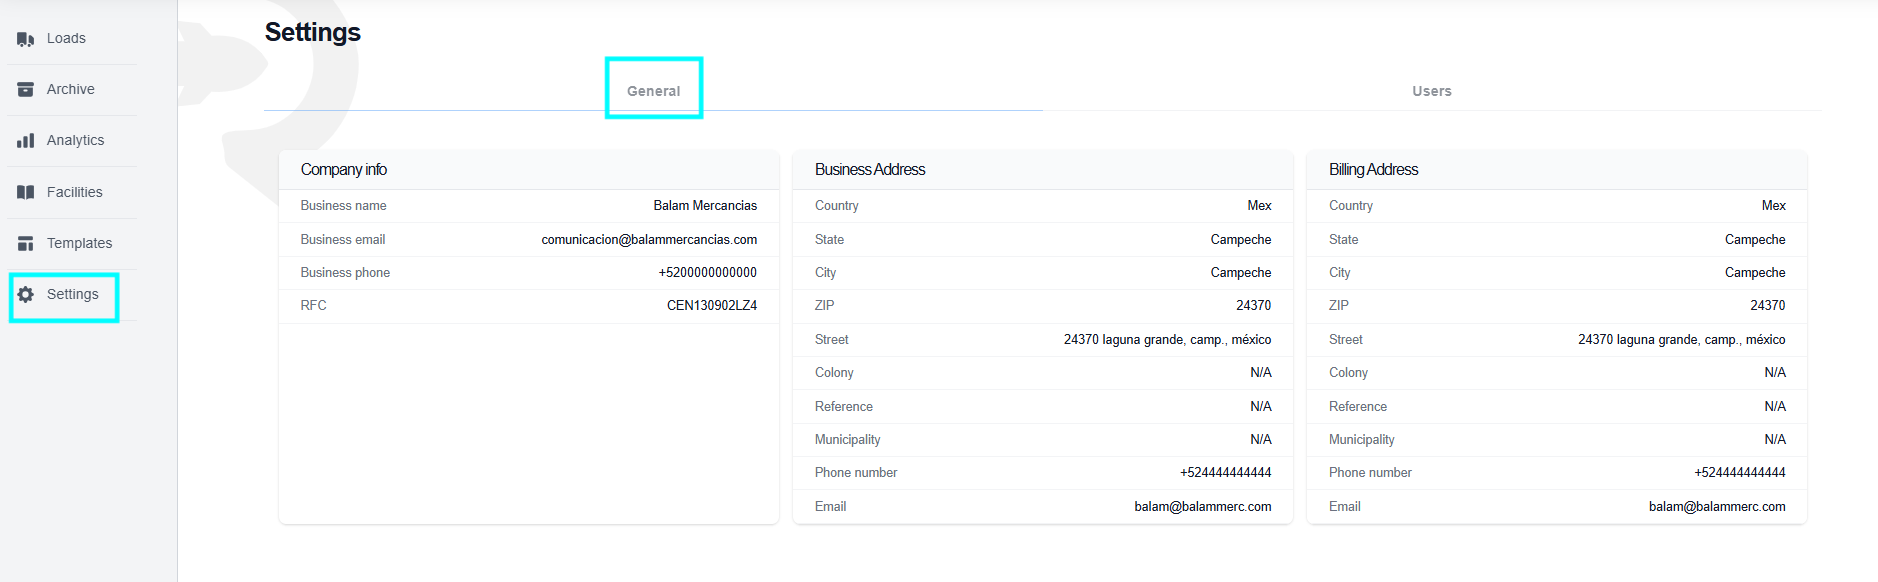This screenshot has height=582, width=1878.
Task: Click Billing Address State value Campeche
Action: pyautogui.click(x=1755, y=240)
